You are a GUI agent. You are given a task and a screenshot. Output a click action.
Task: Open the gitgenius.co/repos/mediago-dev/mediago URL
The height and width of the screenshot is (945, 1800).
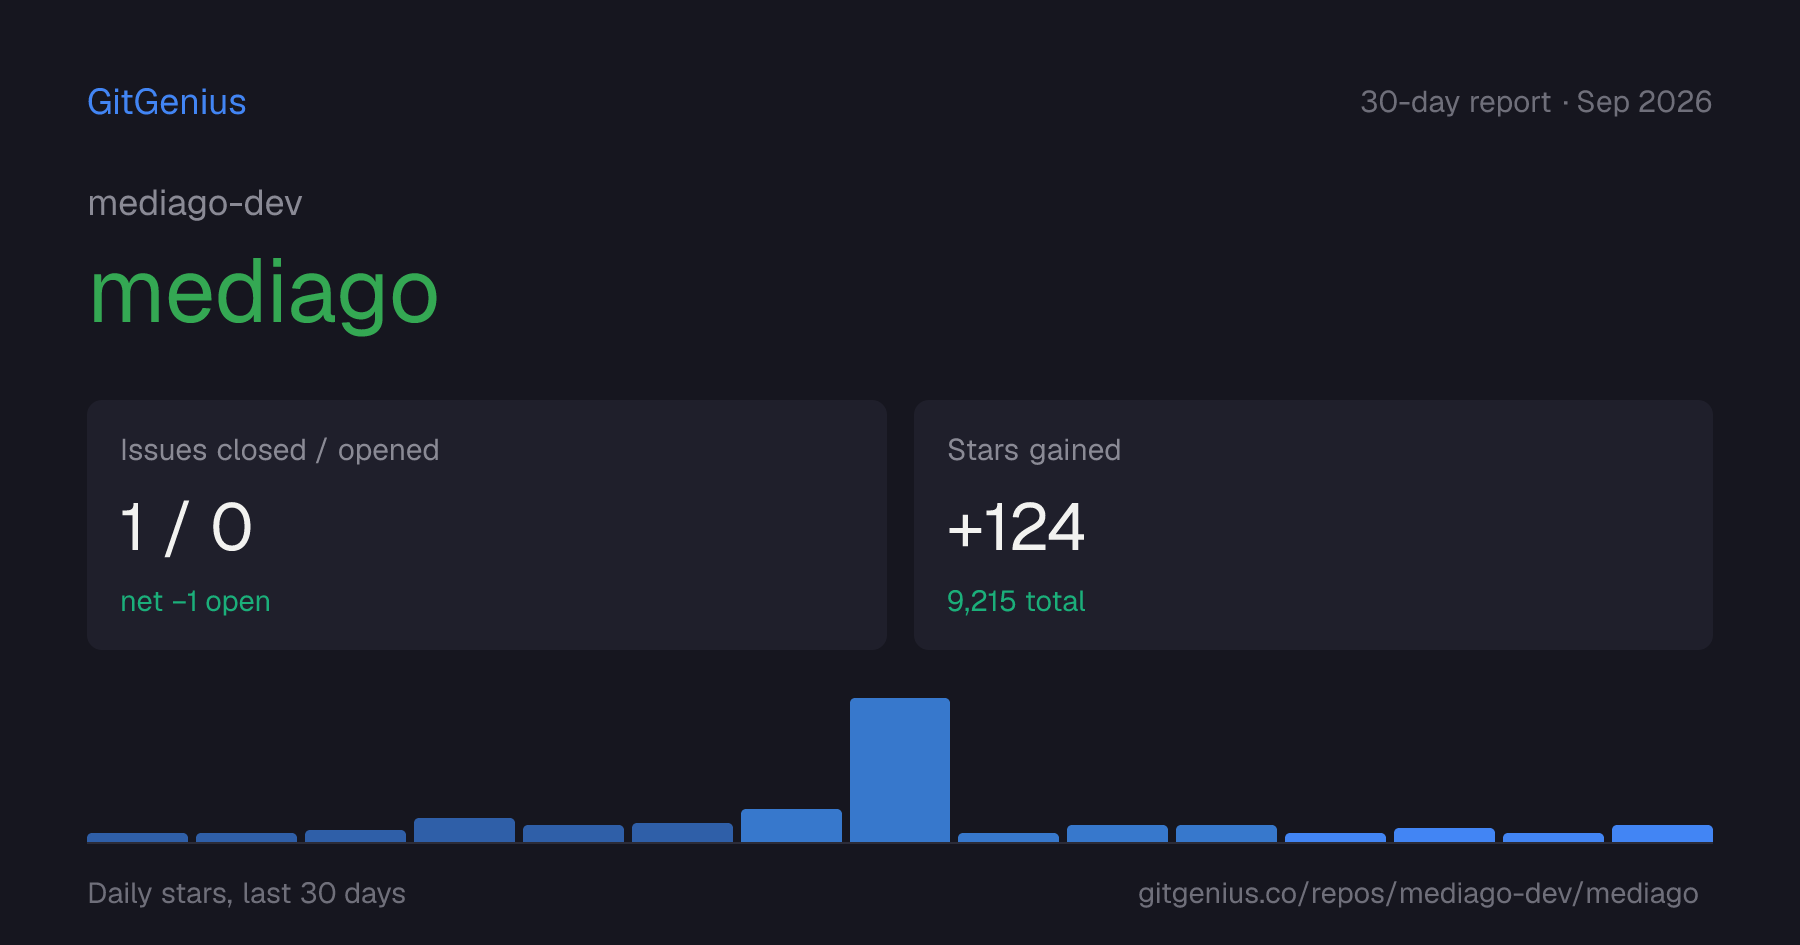(x=1418, y=893)
